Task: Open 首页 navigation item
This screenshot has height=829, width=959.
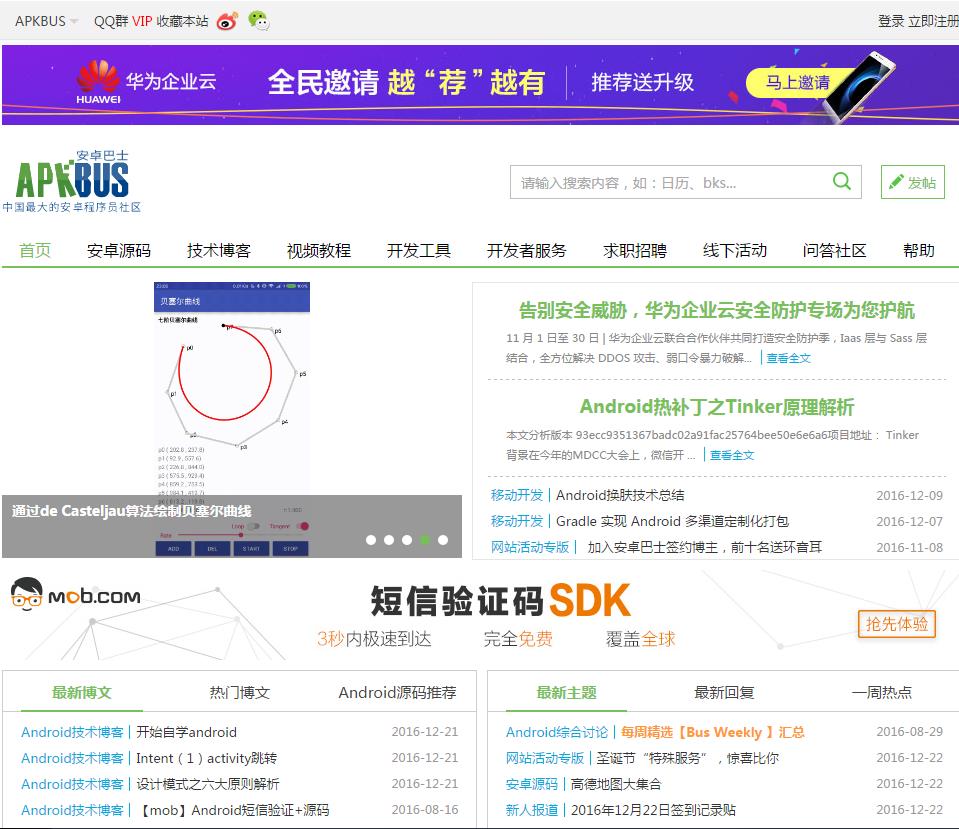Action: coord(35,250)
